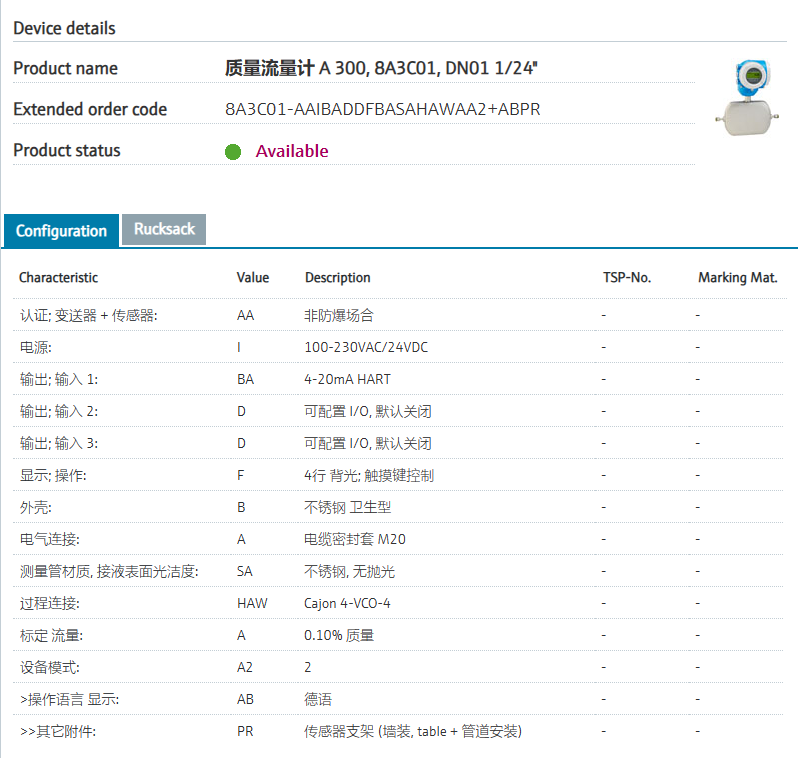
Task: Click the PR accessory value cell
Action: pyautogui.click(x=245, y=732)
